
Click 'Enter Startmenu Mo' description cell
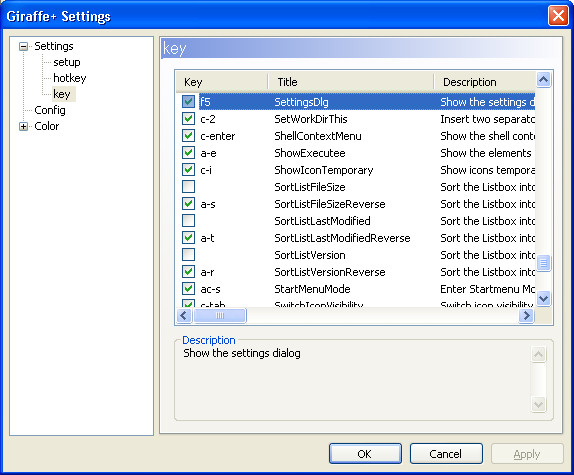(487, 289)
